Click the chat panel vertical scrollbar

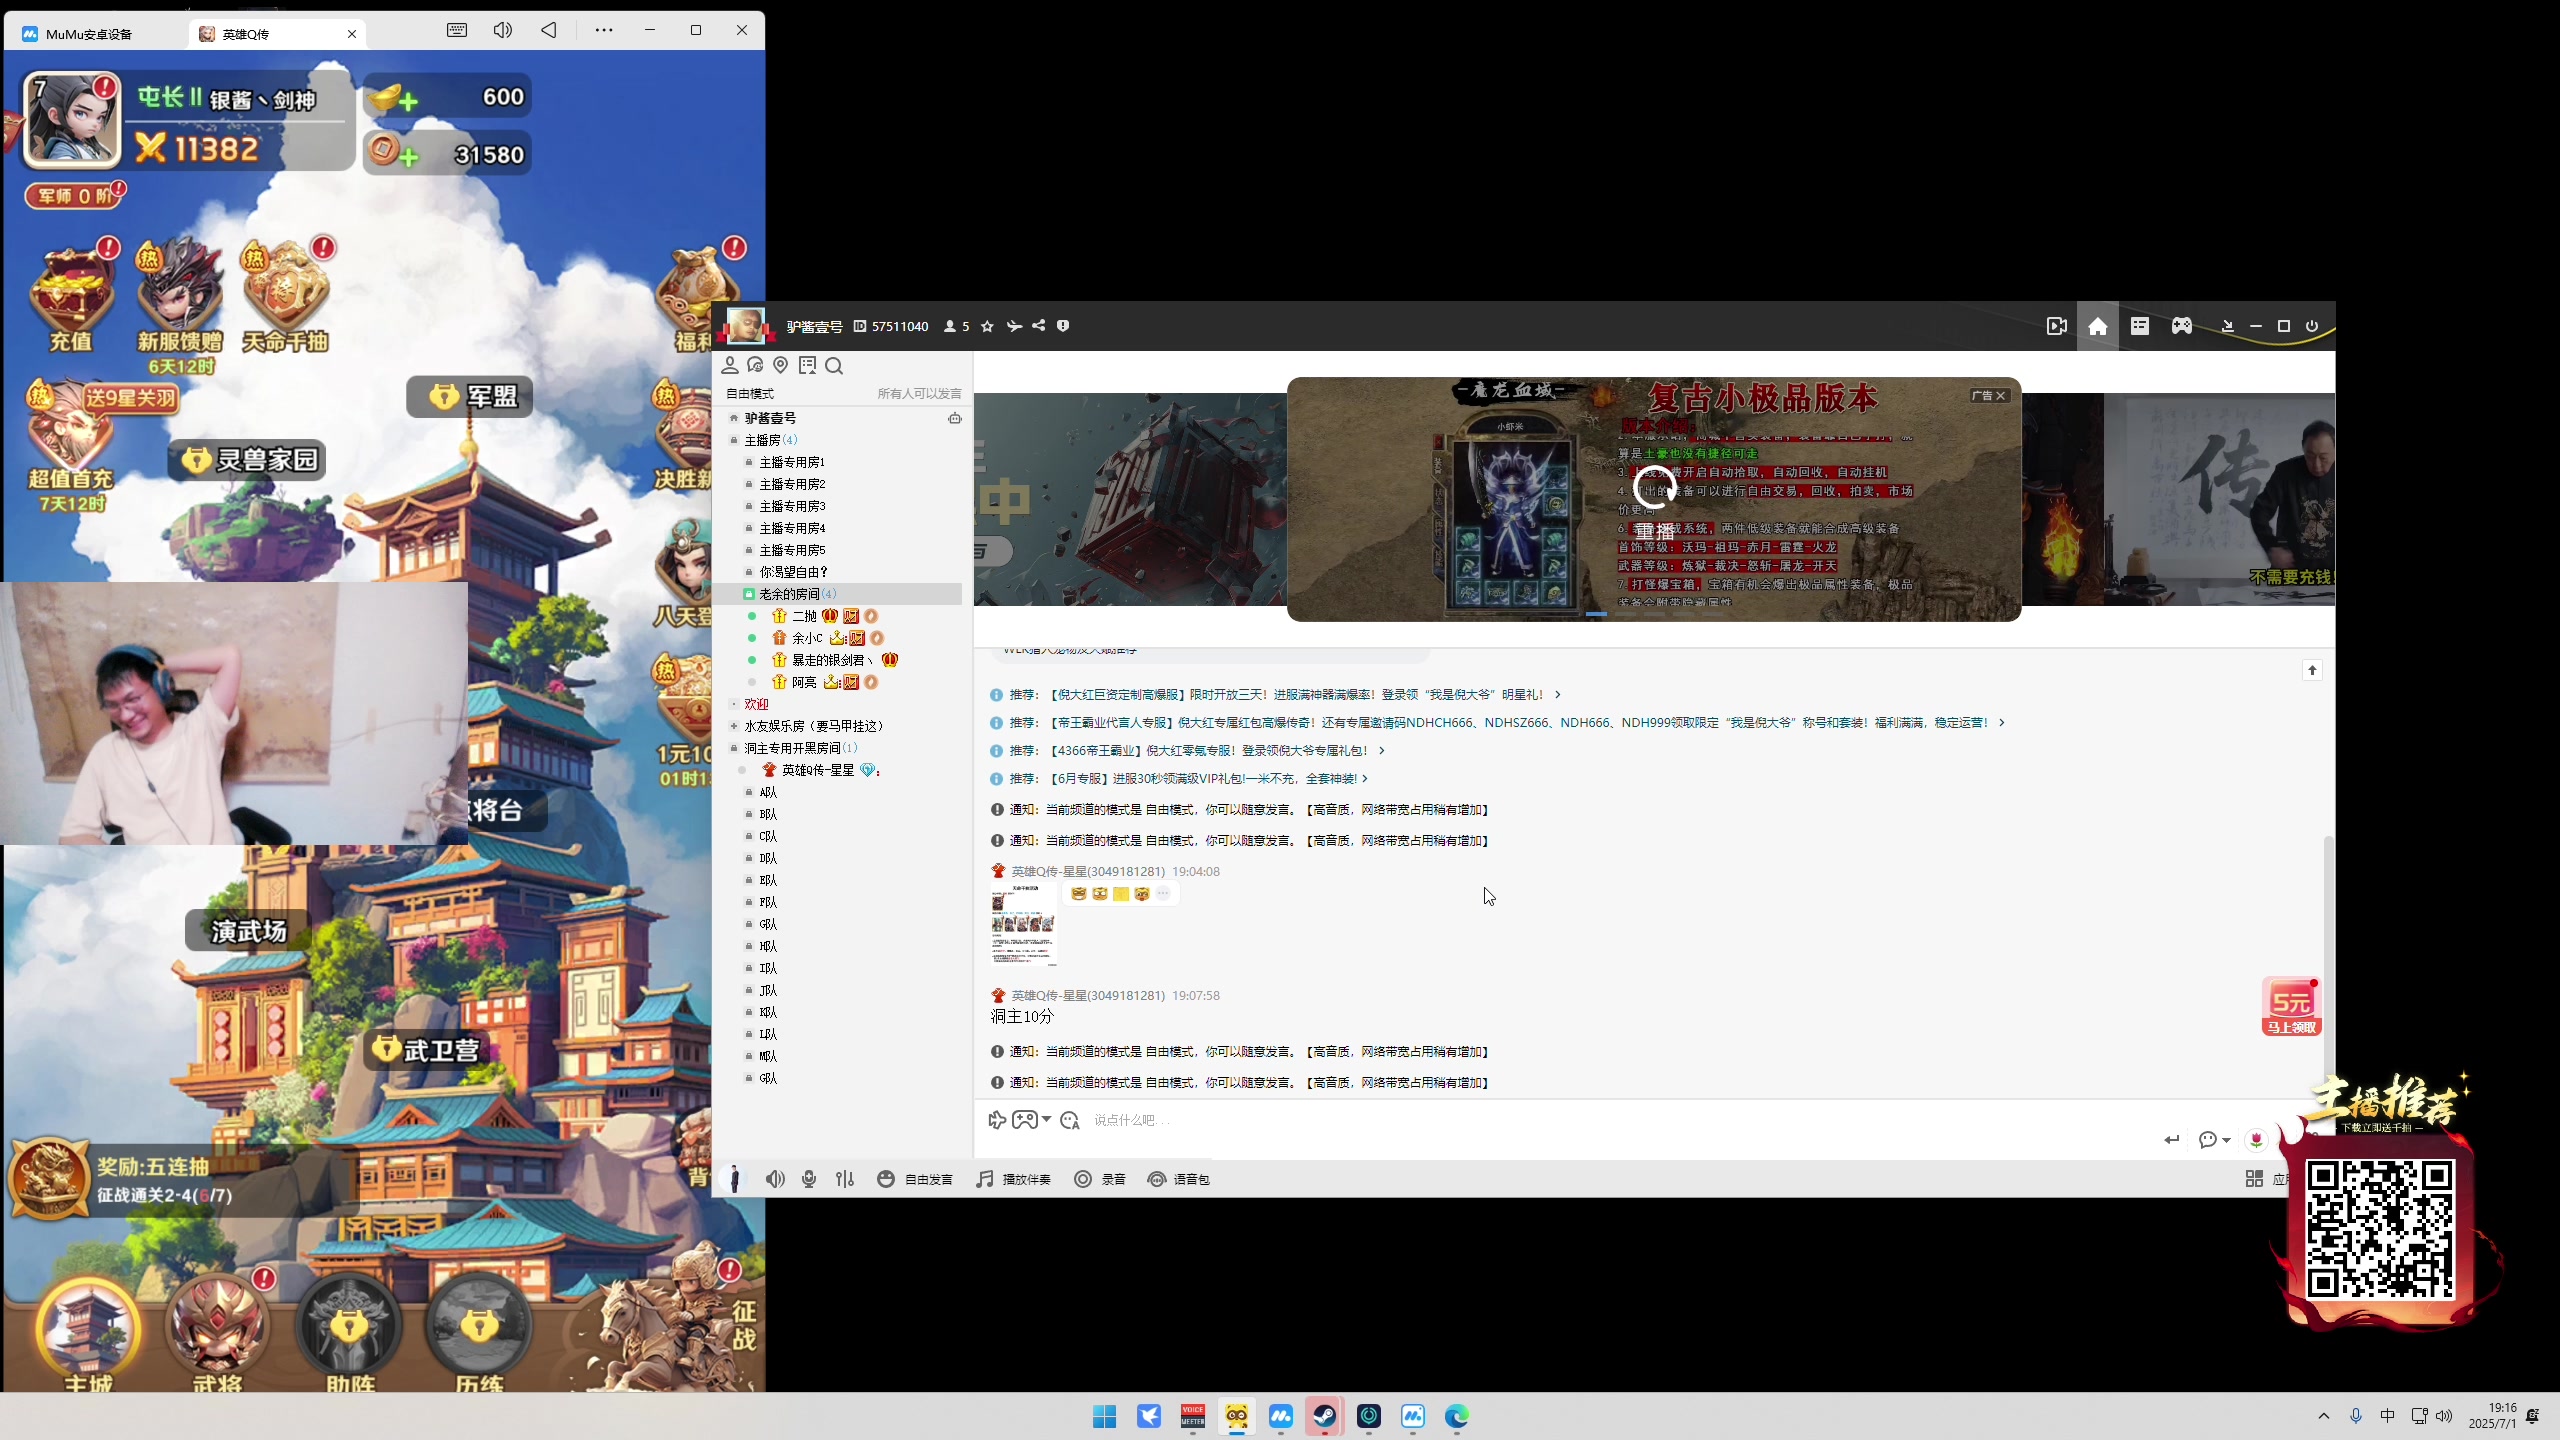[2328, 965]
